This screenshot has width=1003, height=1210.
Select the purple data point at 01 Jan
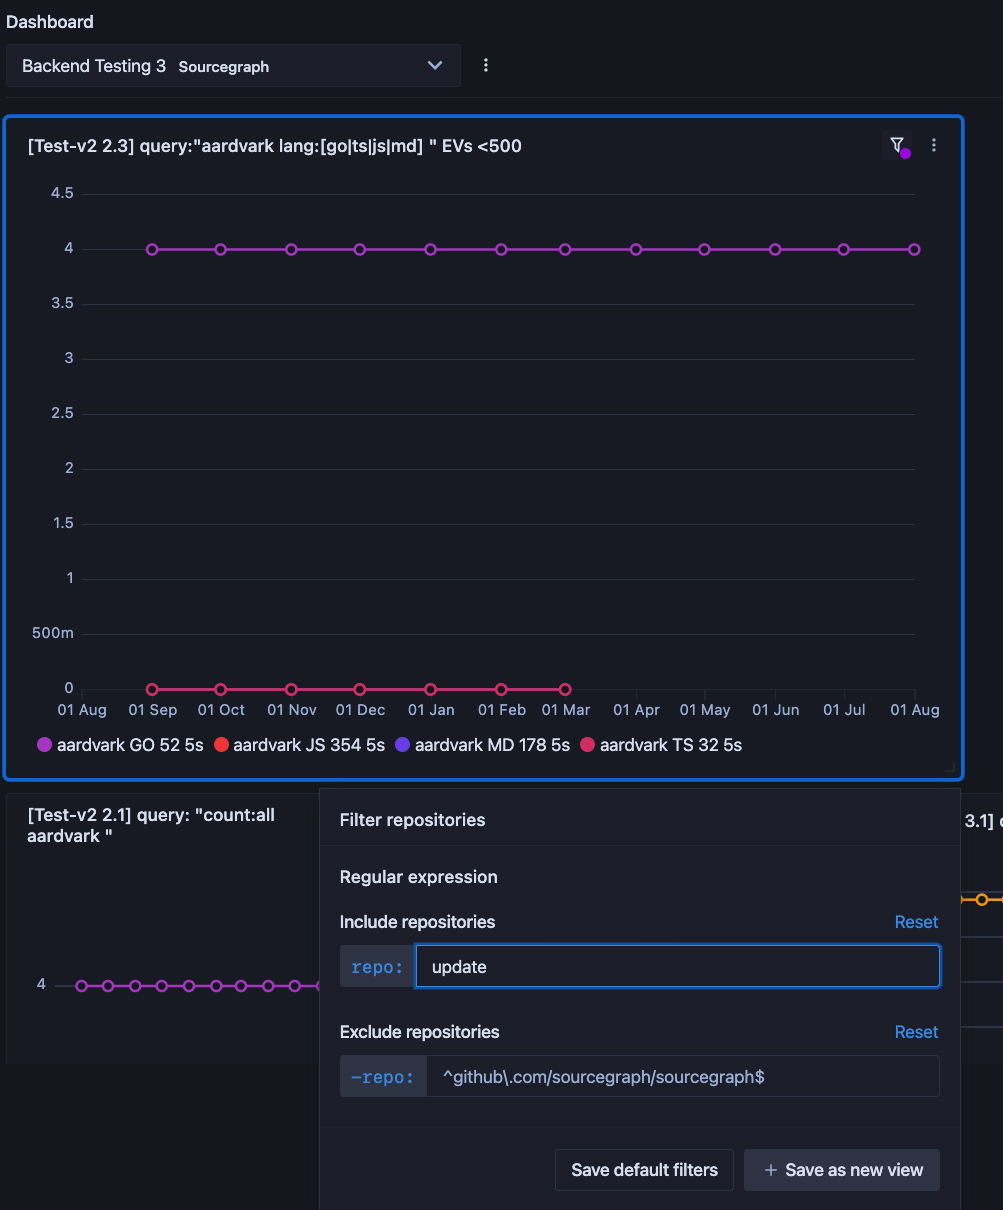point(431,249)
